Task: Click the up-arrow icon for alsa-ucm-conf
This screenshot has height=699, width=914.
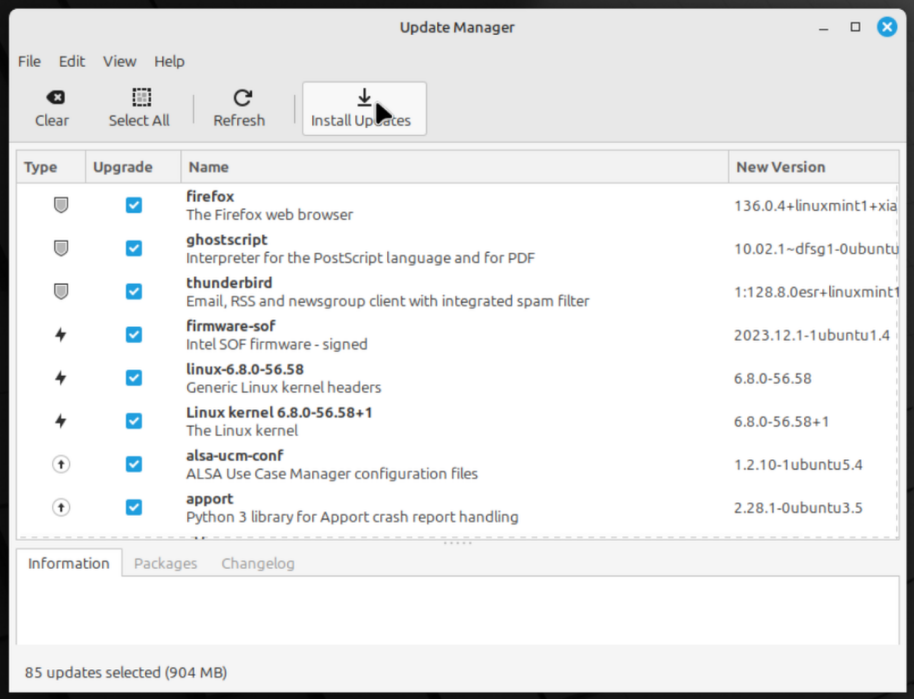Action: tap(61, 464)
